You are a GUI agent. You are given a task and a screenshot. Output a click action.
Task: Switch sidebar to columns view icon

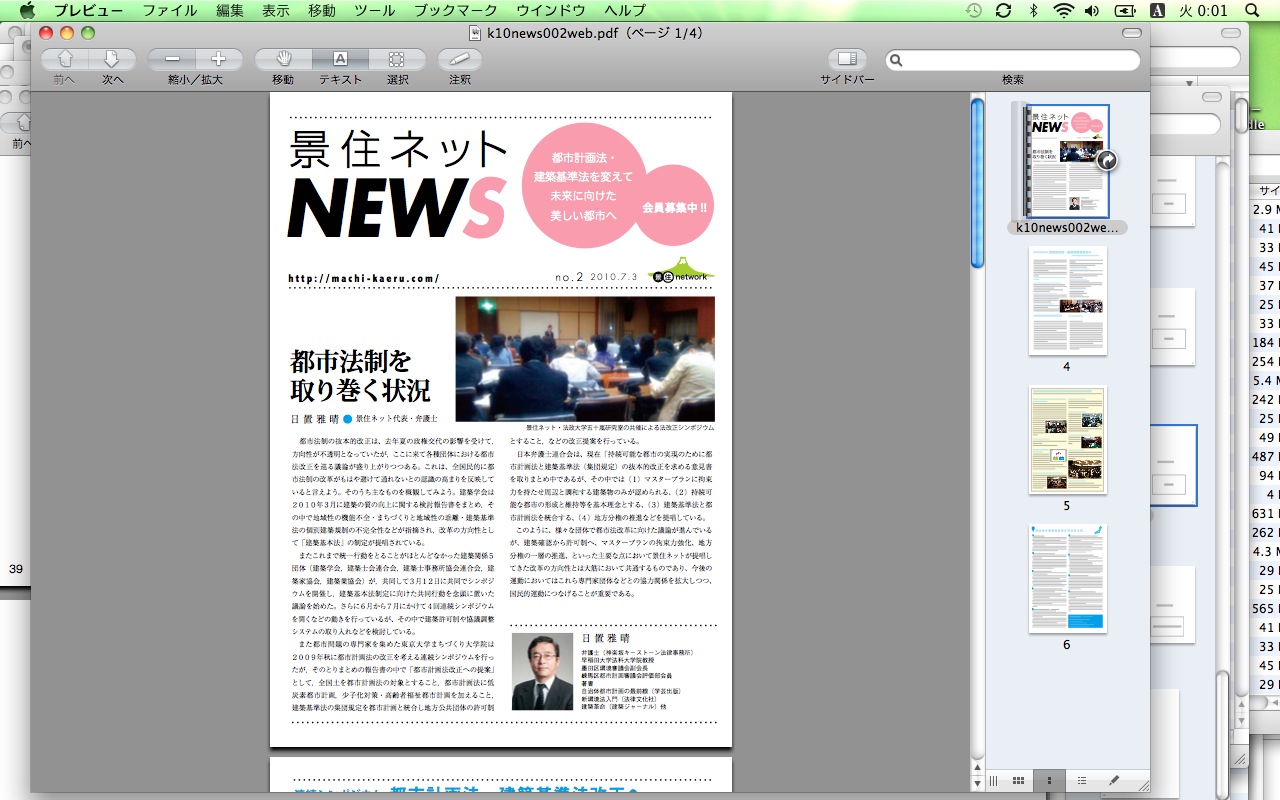[x=994, y=780]
